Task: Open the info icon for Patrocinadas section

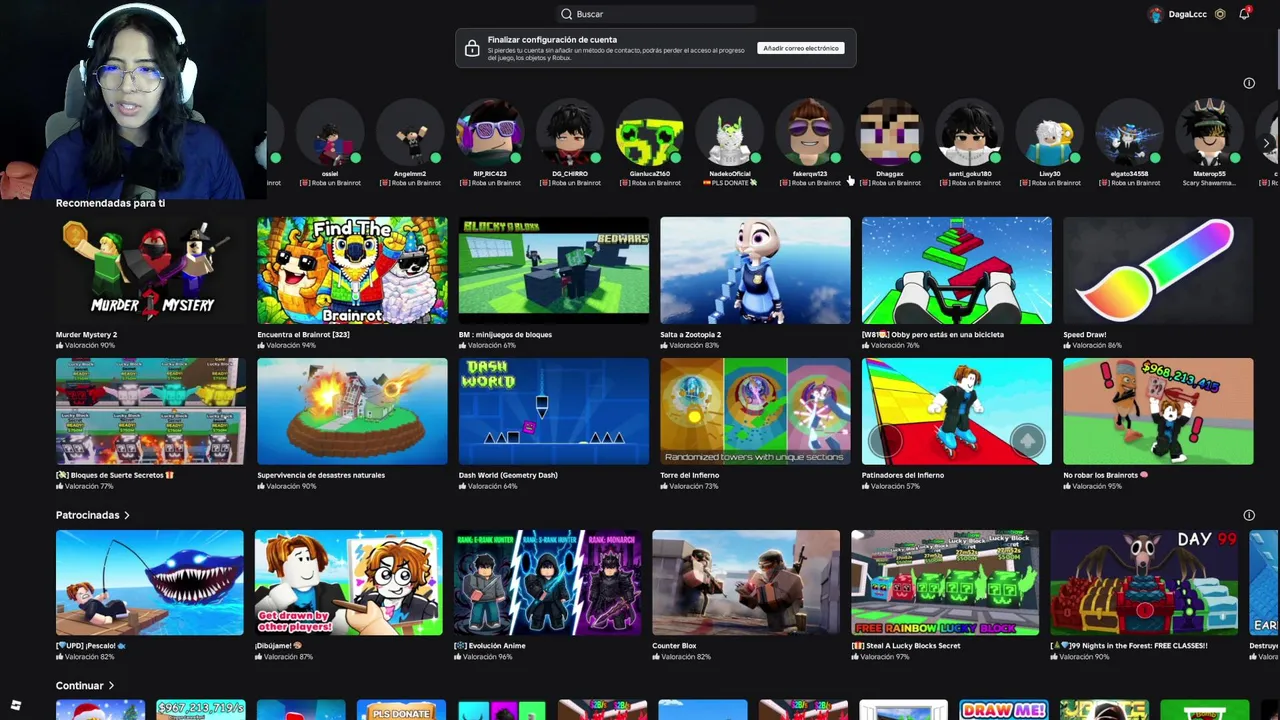Action: (1249, 515)
